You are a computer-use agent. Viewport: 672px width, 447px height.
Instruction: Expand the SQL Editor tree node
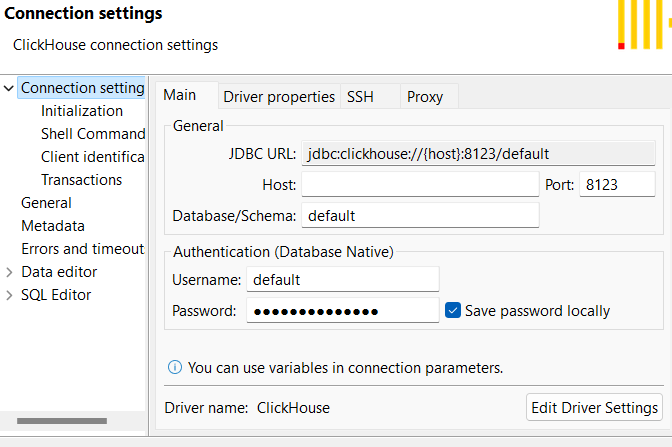[x=9, y=295]
